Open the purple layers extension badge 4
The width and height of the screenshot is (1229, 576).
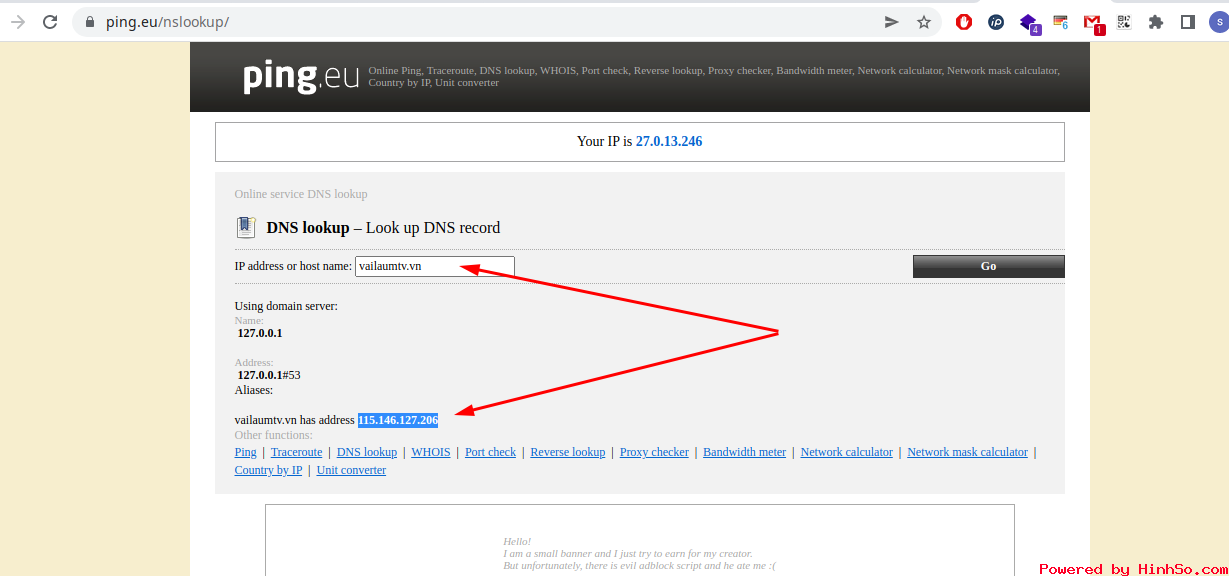pyautogui.click(x=1029, y=23)
